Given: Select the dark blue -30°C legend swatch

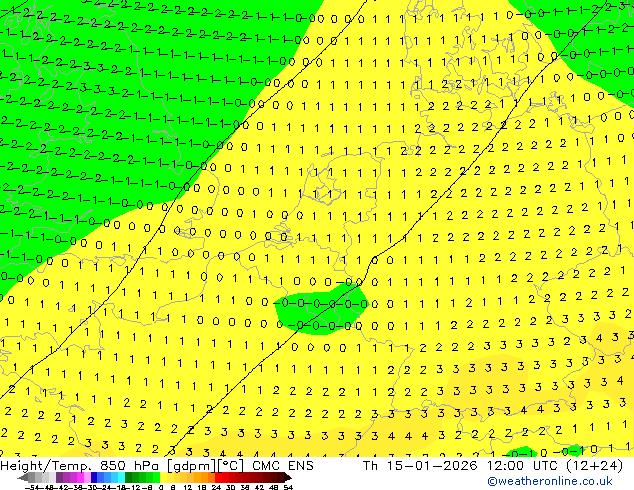Looking at the screenshot, I should pyautogui.click(x=94, y=477).
